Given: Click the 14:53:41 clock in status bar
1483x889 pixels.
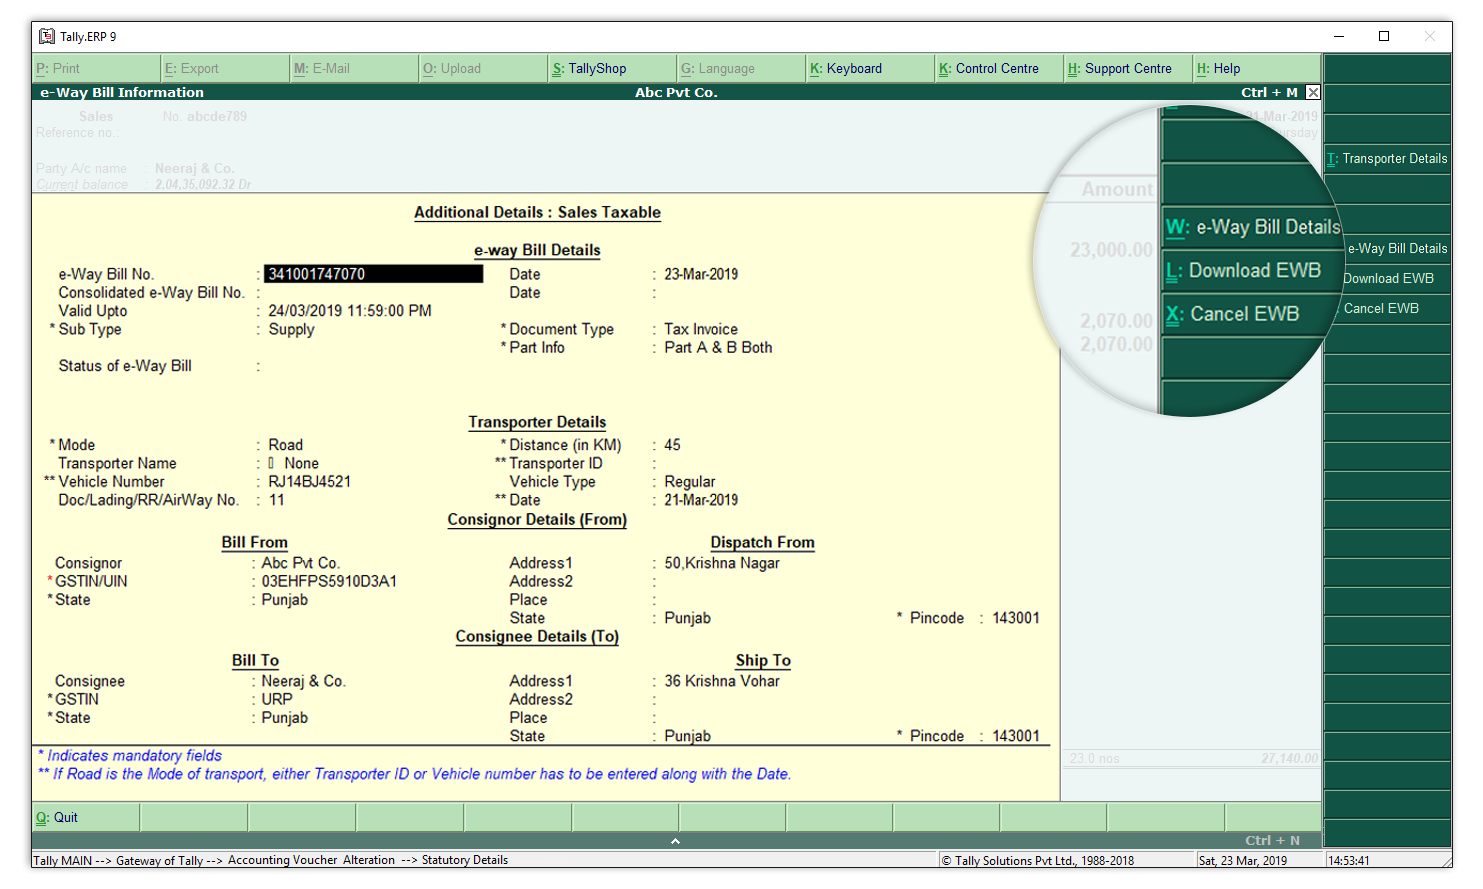Looking at the screenshot, I should coord(1349,861).
